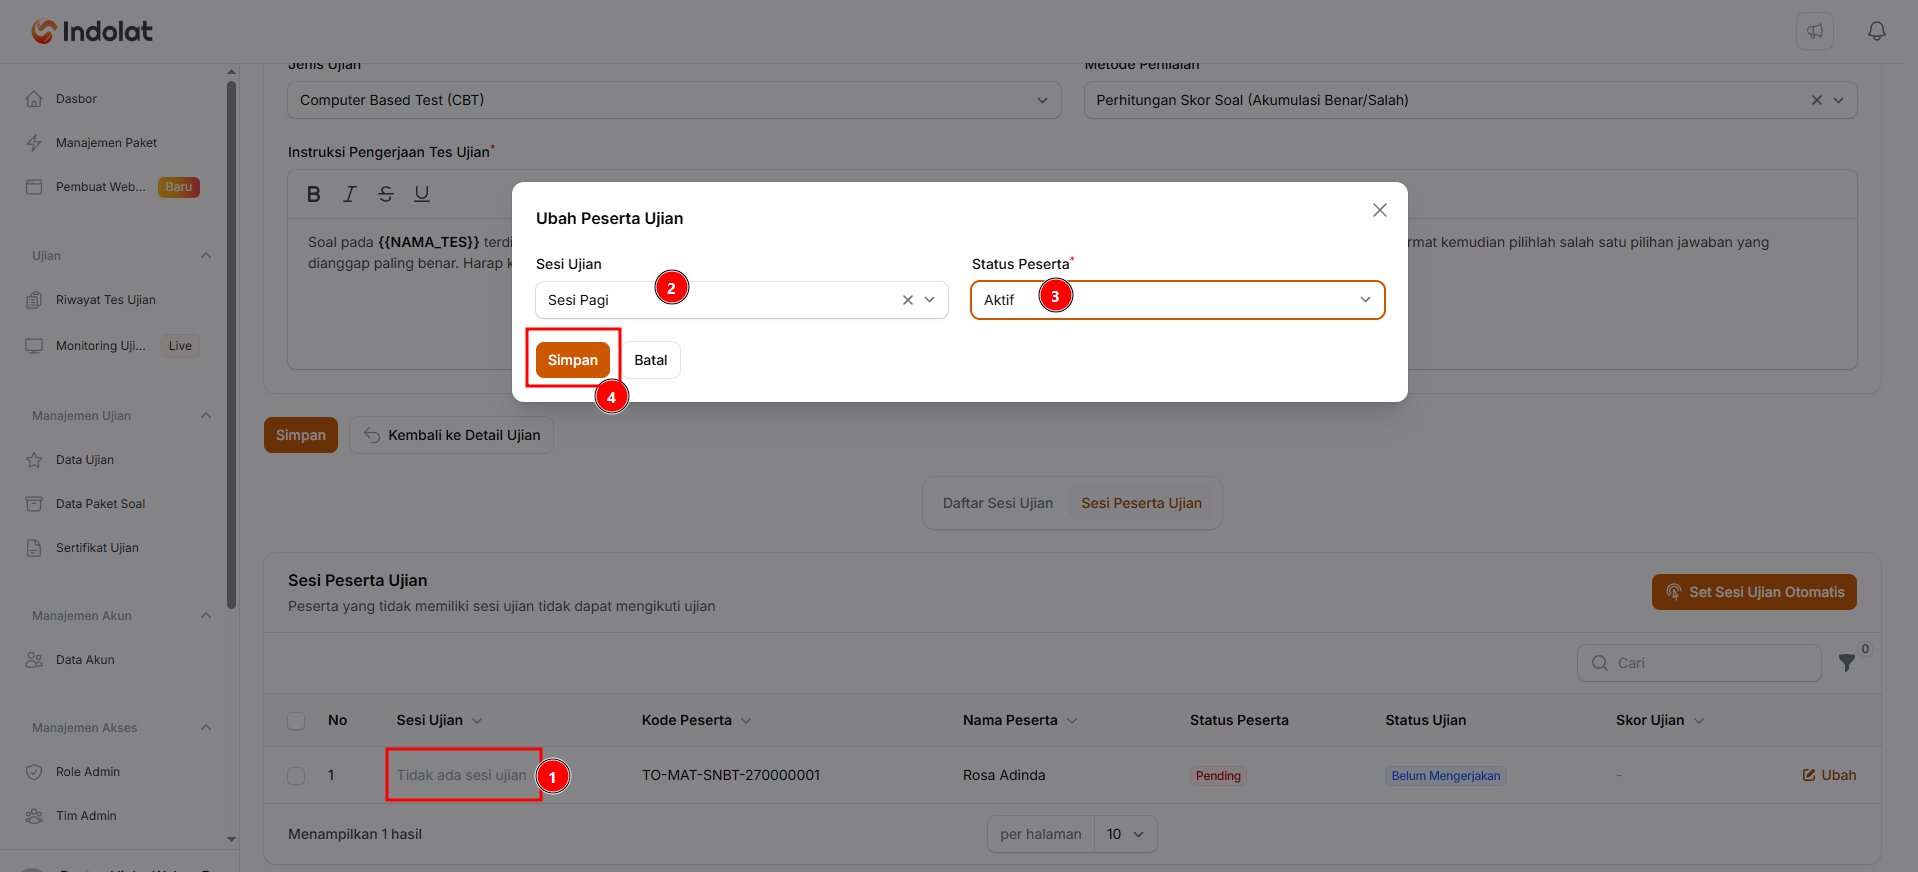Screen dimensions: 1918x872
Task: Click Ubah for Rosa Adinda
Action: (1829, 775)
